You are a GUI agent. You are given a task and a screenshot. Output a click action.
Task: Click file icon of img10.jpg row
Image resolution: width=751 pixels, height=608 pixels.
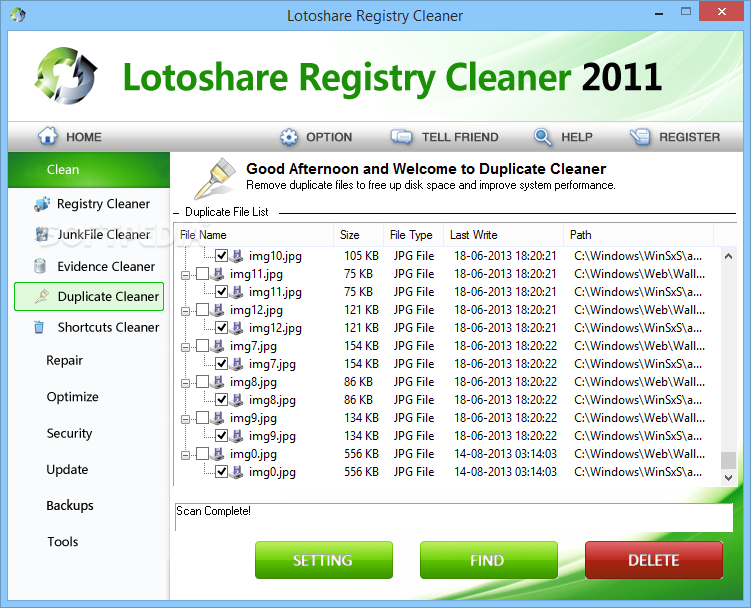[237, 255]
